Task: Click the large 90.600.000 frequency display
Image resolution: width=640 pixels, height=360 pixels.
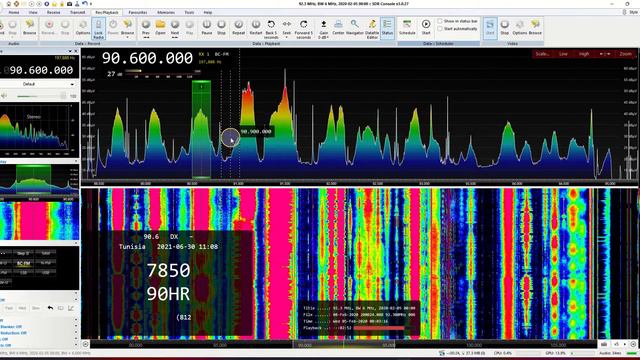Action: (147, 58)
